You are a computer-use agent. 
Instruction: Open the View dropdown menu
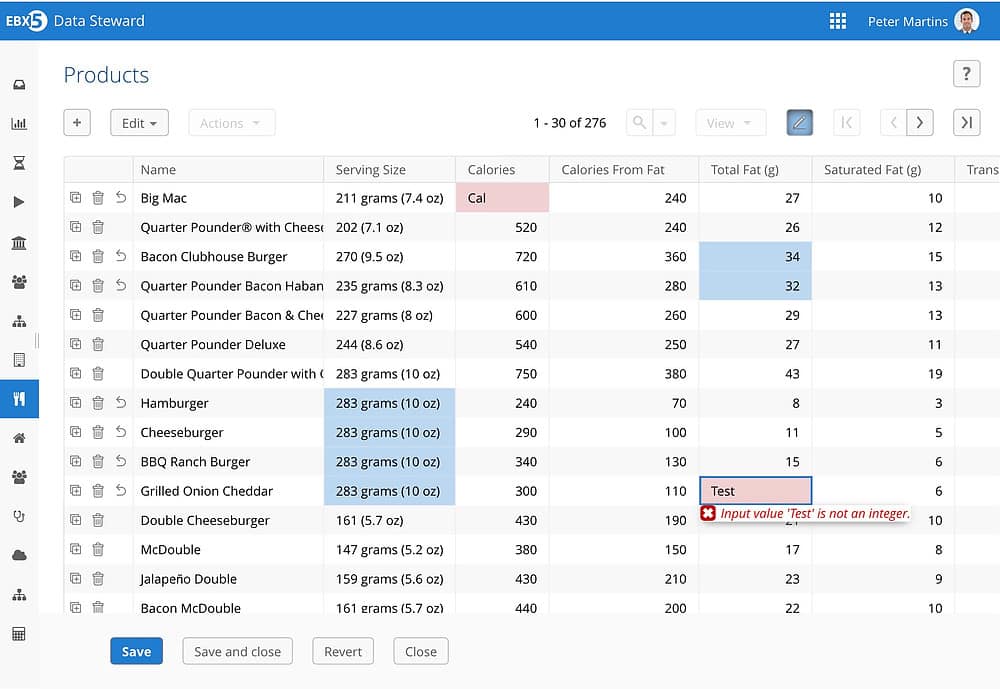[730, 122]
